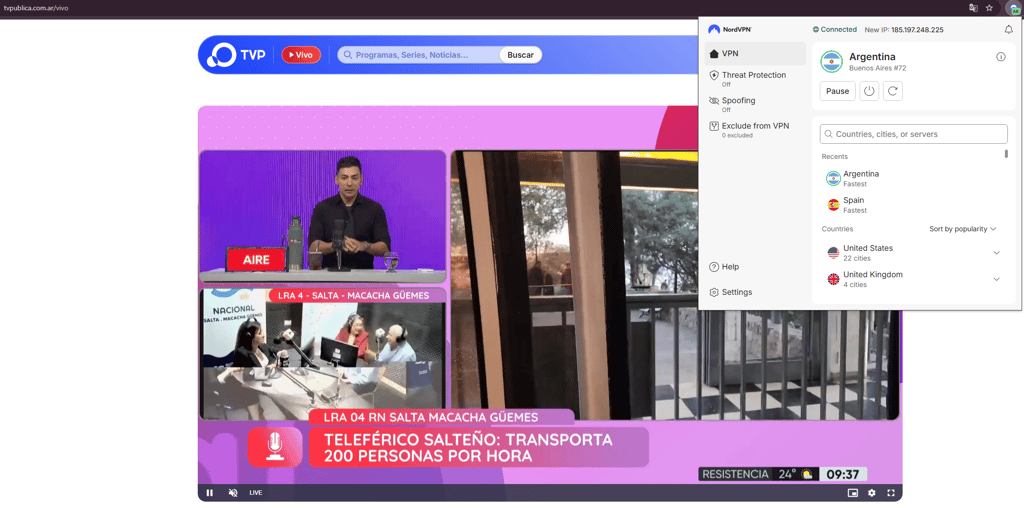The width and height of the screenshot is (1024, 508).
Task: Click the NordVPN logo
Action: [x=730, y=29]
